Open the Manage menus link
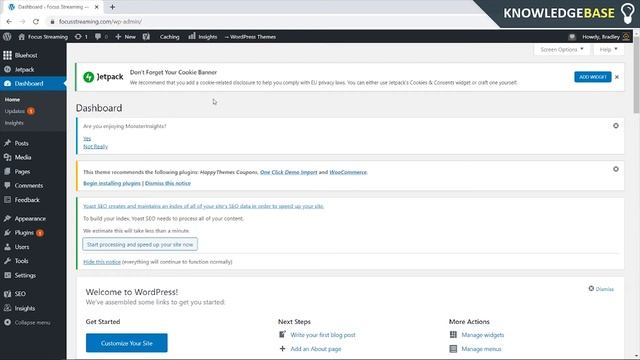This screenshot has width=640, height=360. (481, 349)
